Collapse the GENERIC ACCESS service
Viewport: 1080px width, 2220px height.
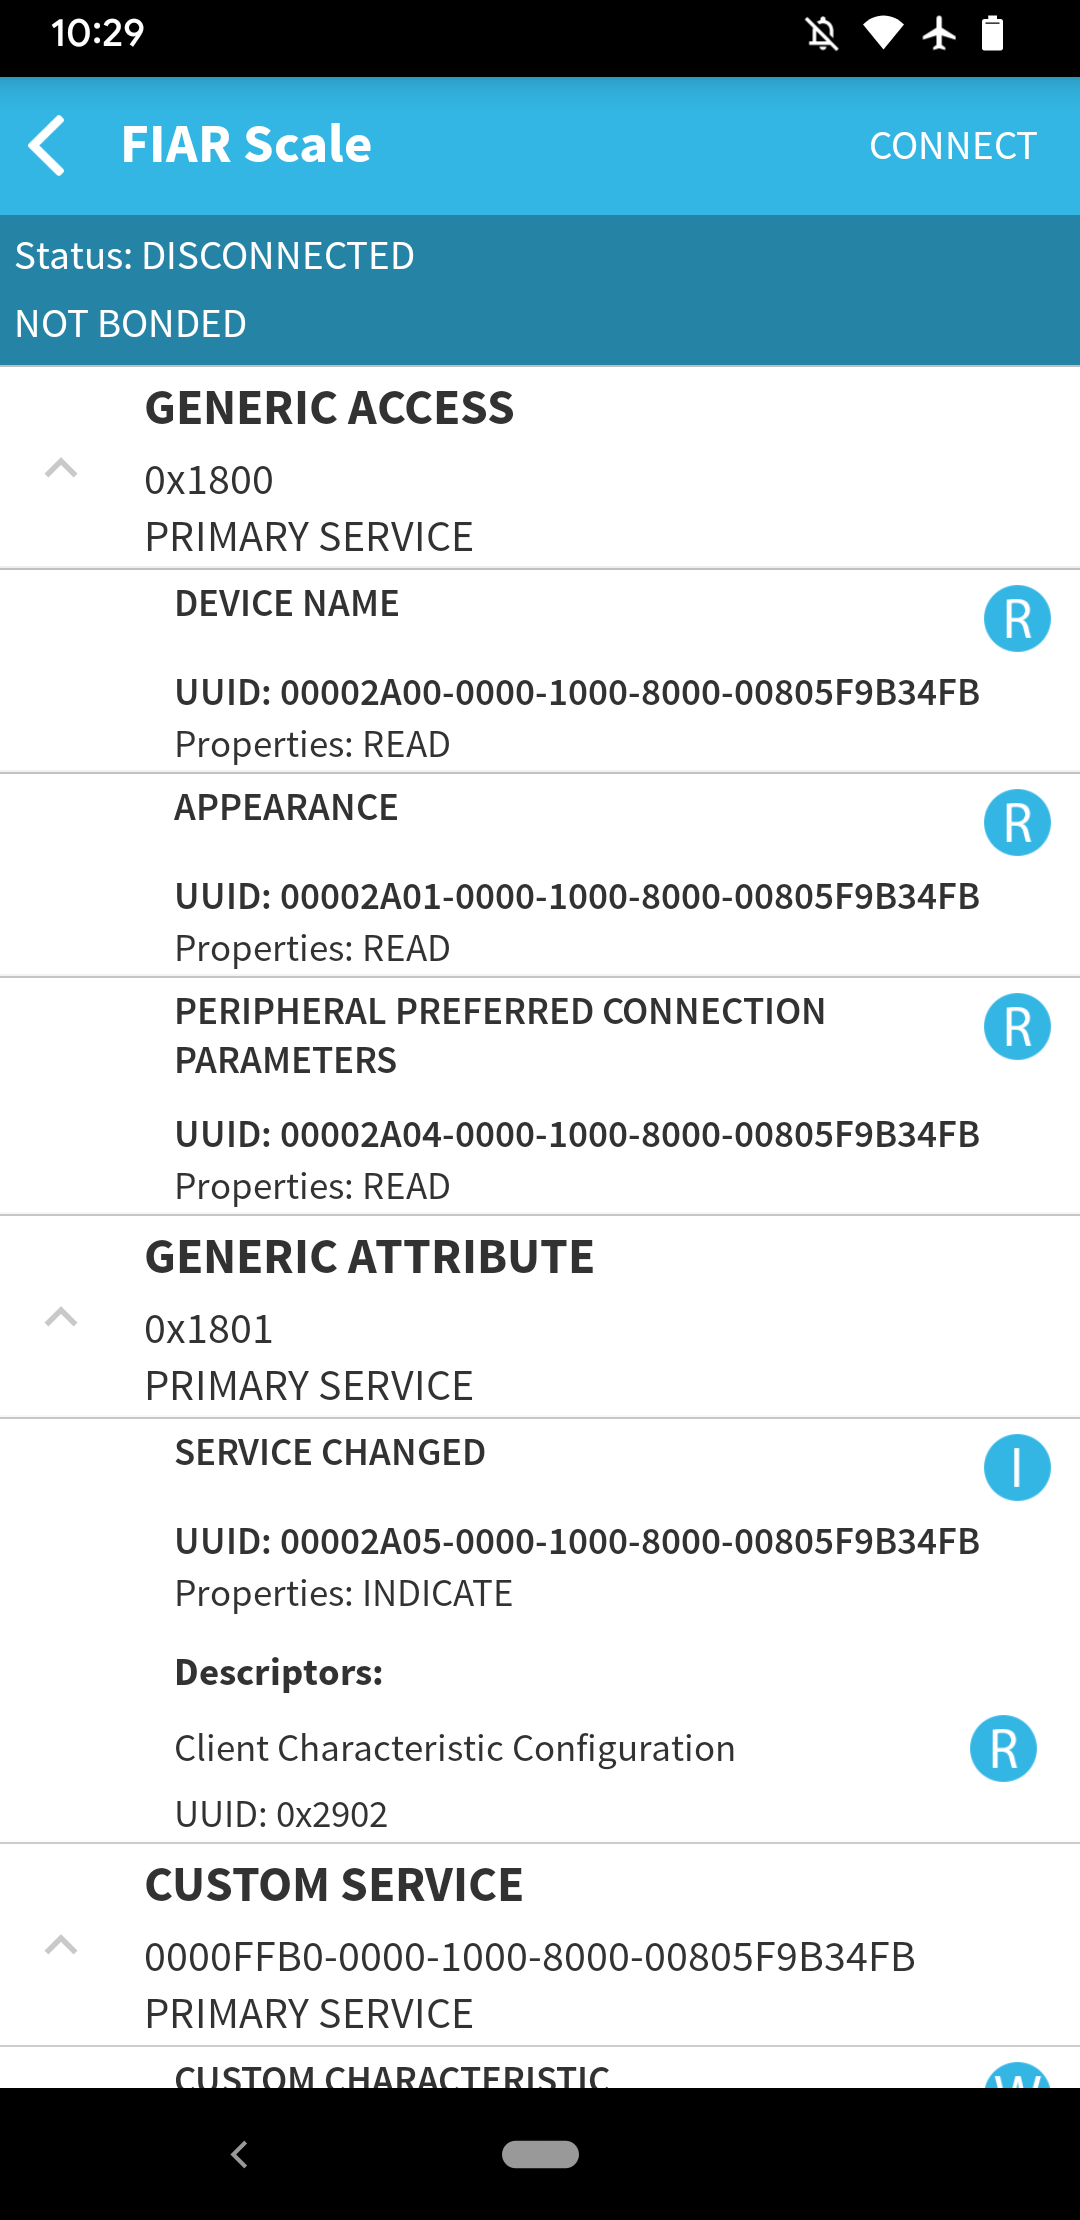point(62,470)
